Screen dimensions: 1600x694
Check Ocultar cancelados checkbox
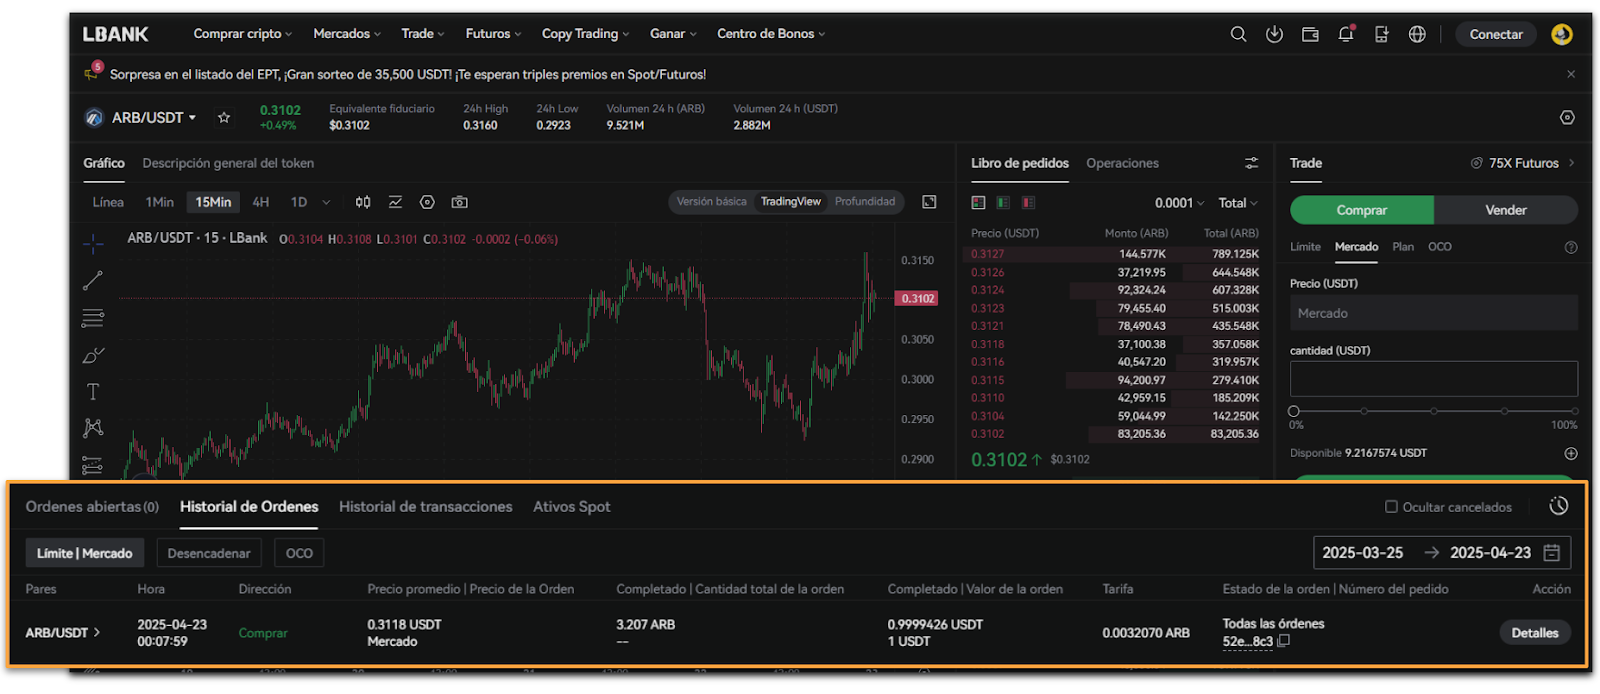click(x=1391, y=507)
